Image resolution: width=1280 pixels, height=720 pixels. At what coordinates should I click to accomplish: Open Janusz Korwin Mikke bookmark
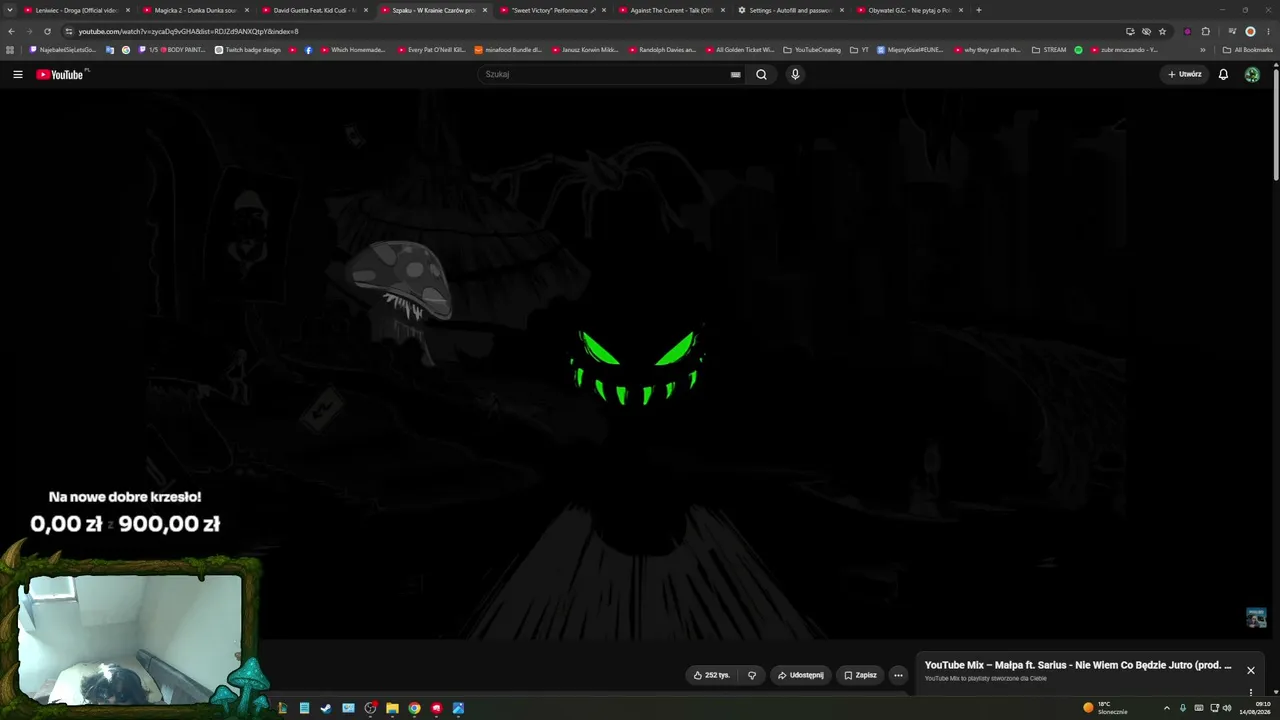click(585, 50)
